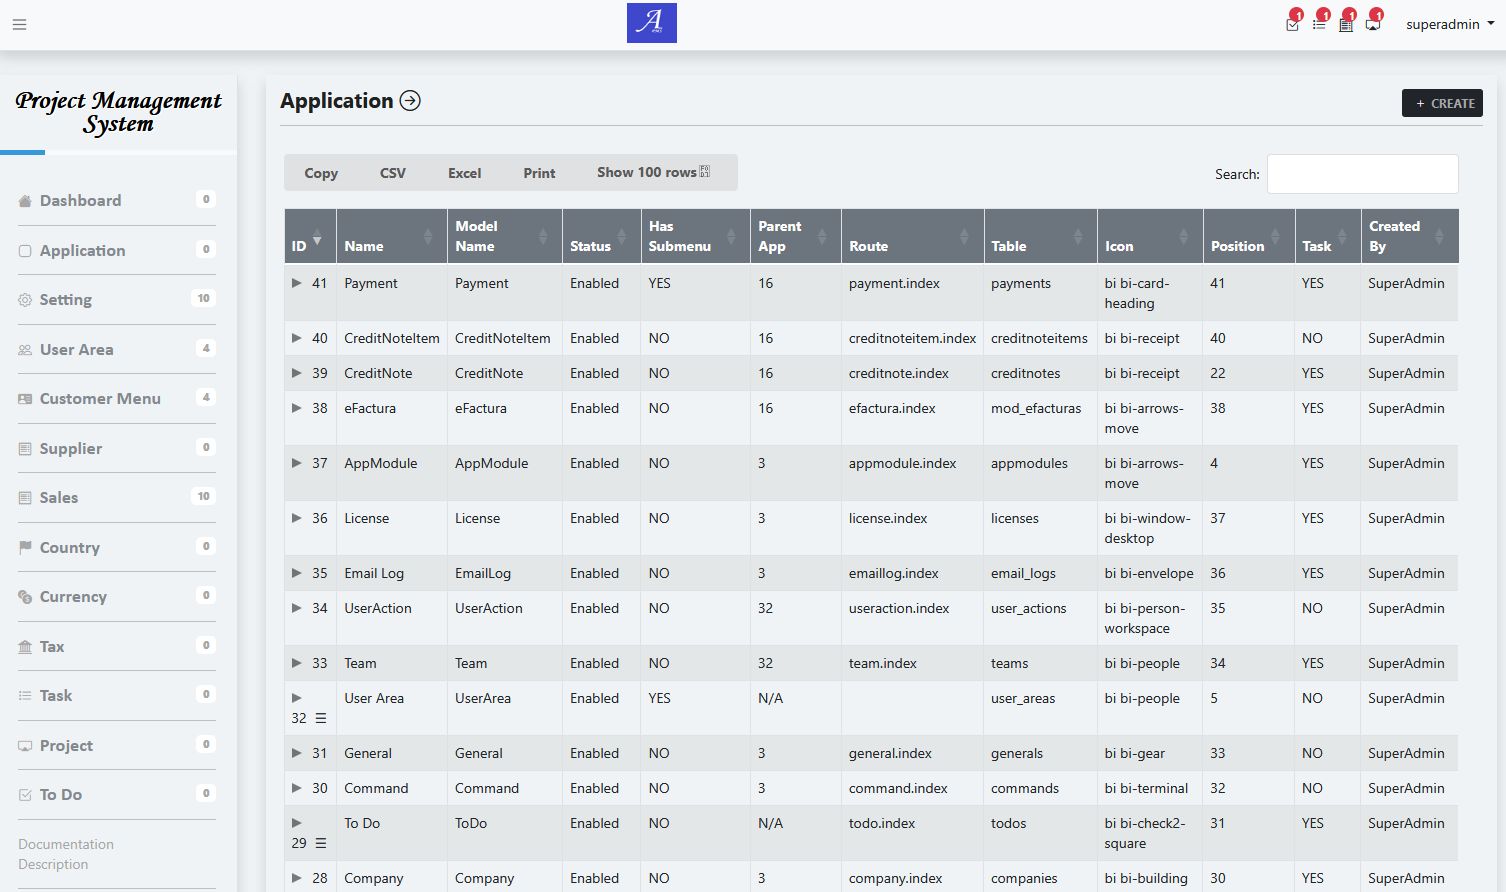Expand row 41 Payment details
The width and height of the screenshot is (1506, 892).
pos(296,283)
